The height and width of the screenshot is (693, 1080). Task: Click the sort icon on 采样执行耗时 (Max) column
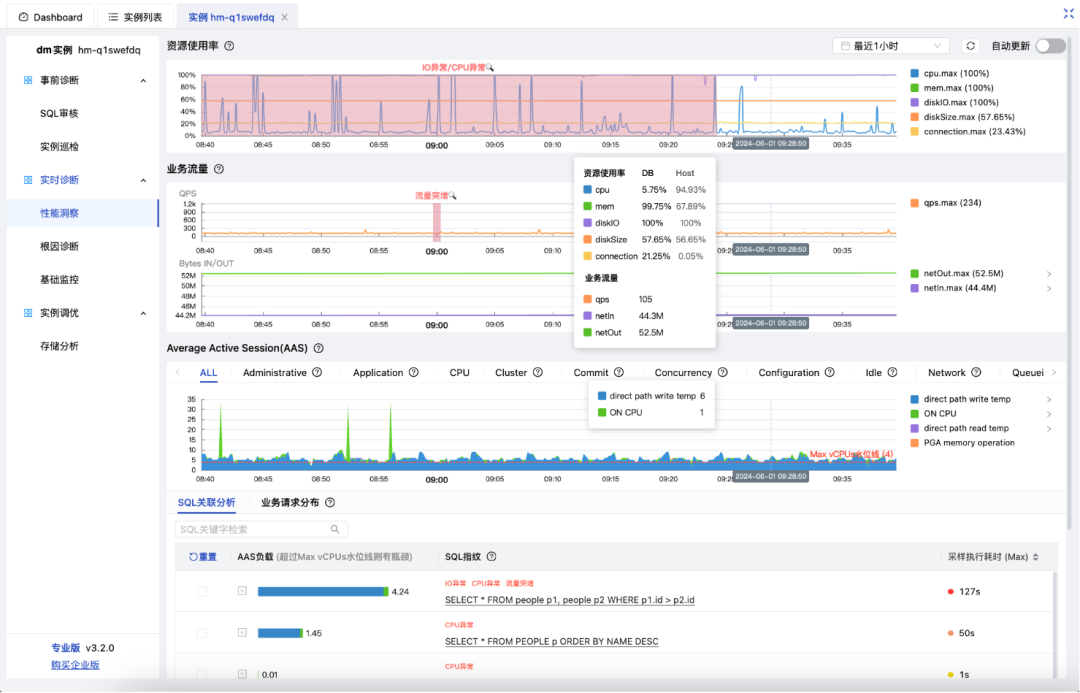(1035, 557)
